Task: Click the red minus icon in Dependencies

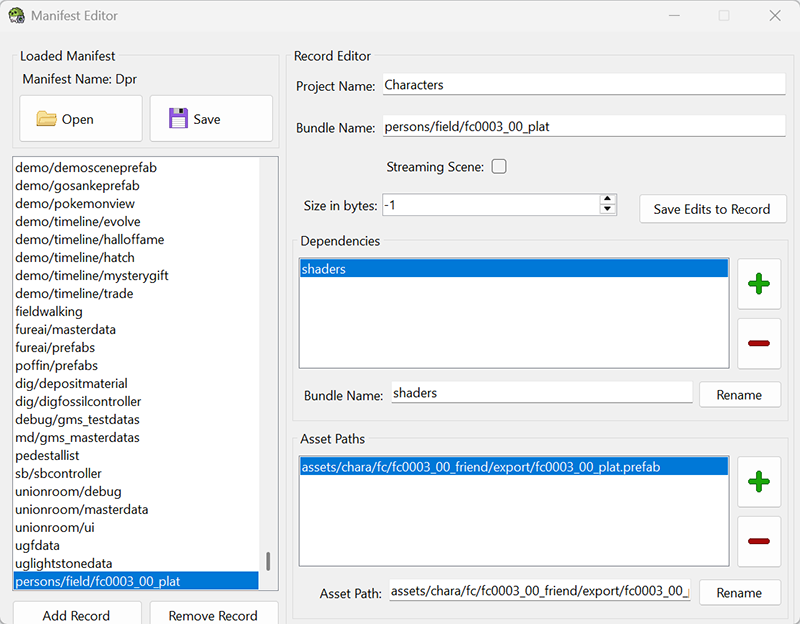Action: pos(759,343)
